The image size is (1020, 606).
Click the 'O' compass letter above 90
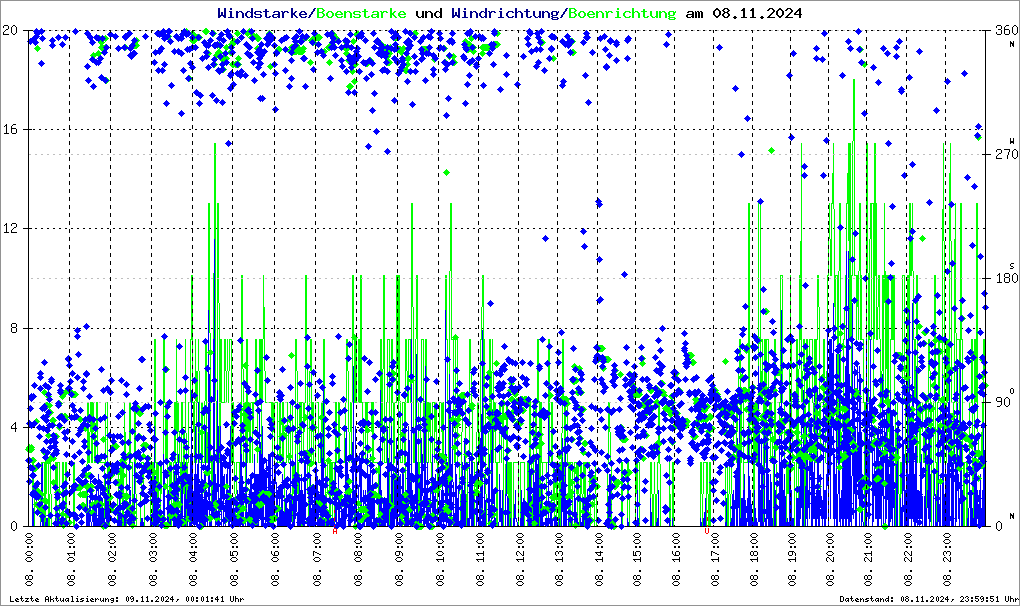1012,390
